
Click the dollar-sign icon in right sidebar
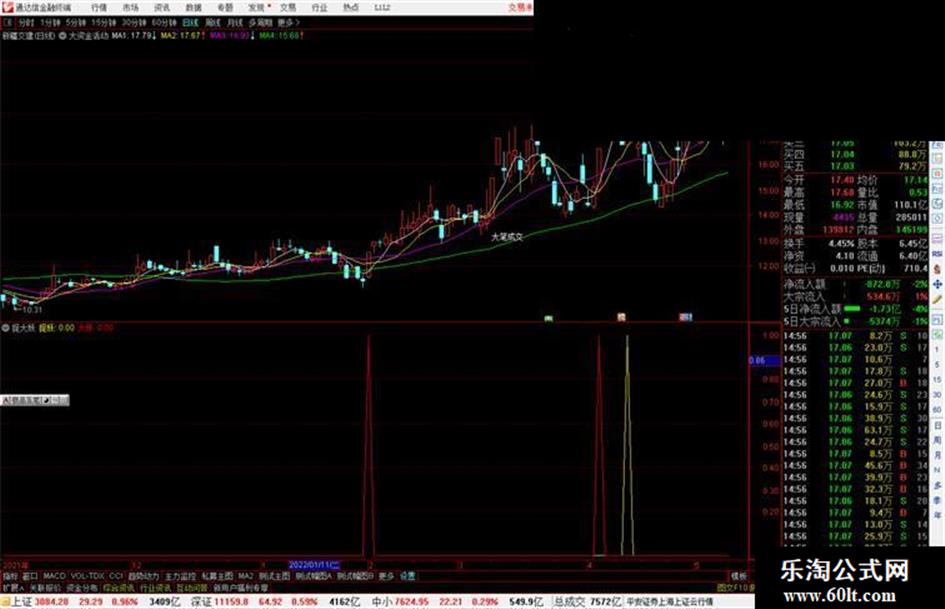(937, 270)
